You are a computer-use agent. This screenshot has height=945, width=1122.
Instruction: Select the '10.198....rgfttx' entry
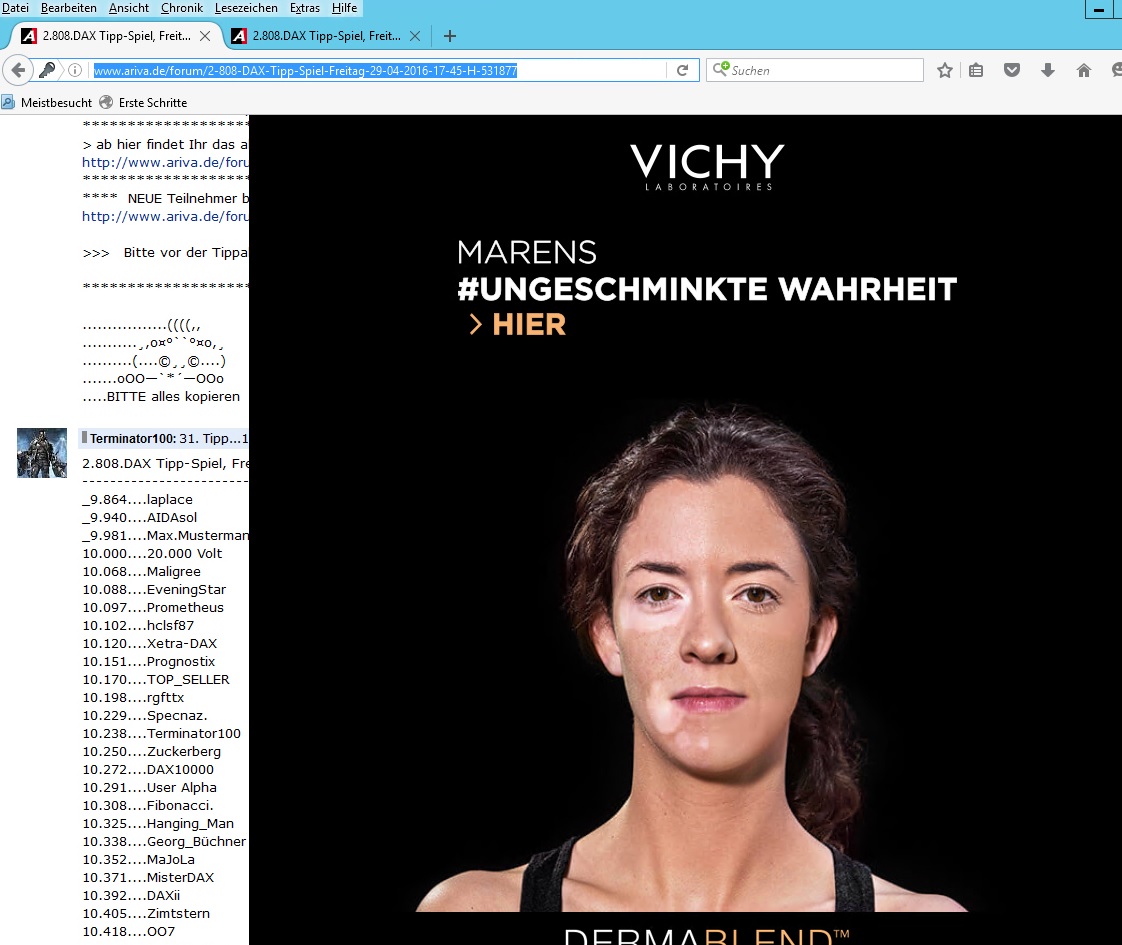[133, 697]
